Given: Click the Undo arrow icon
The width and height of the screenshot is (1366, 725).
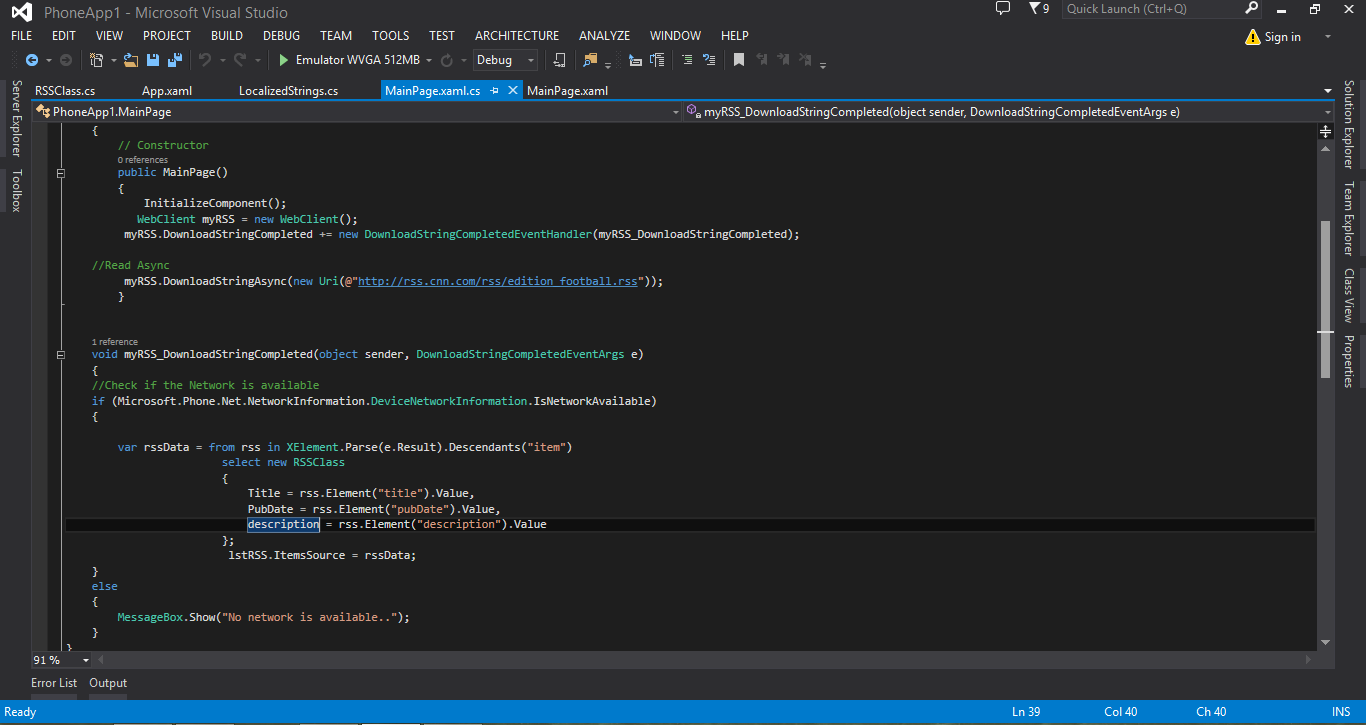Looking at the screenshot, I should coord(204,60).
